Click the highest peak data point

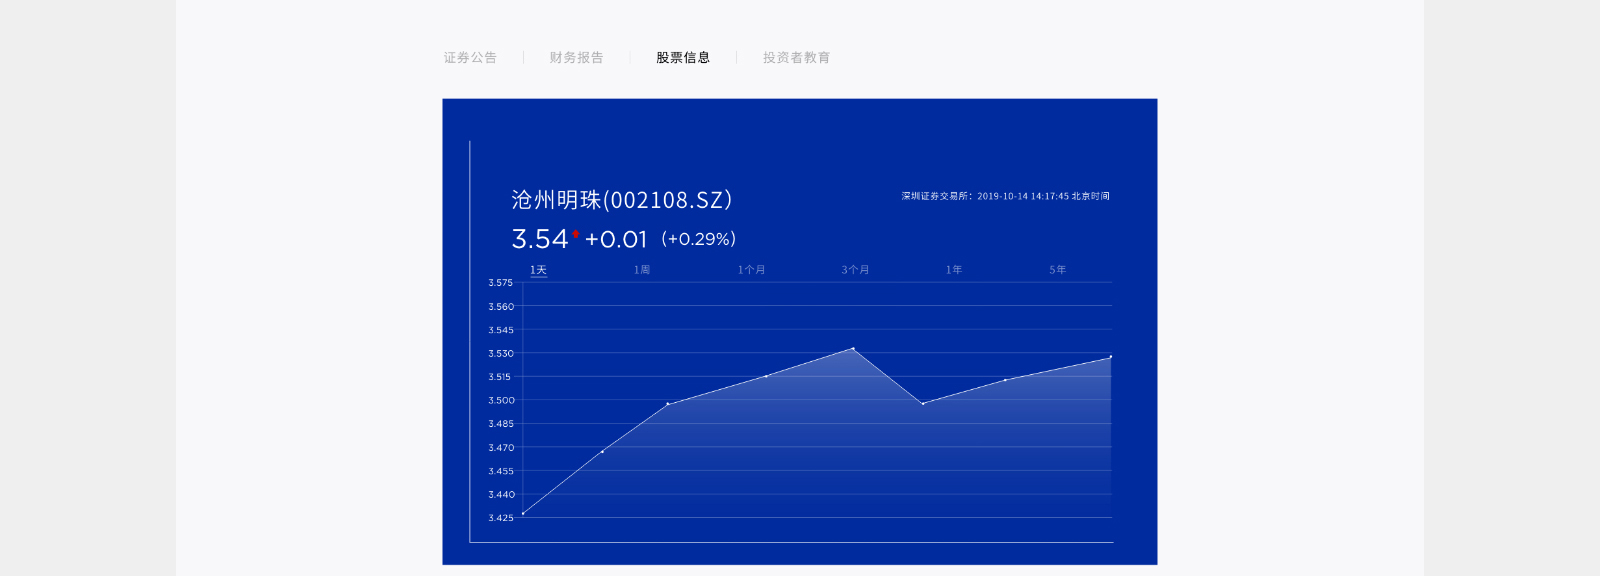click(853, 348)
